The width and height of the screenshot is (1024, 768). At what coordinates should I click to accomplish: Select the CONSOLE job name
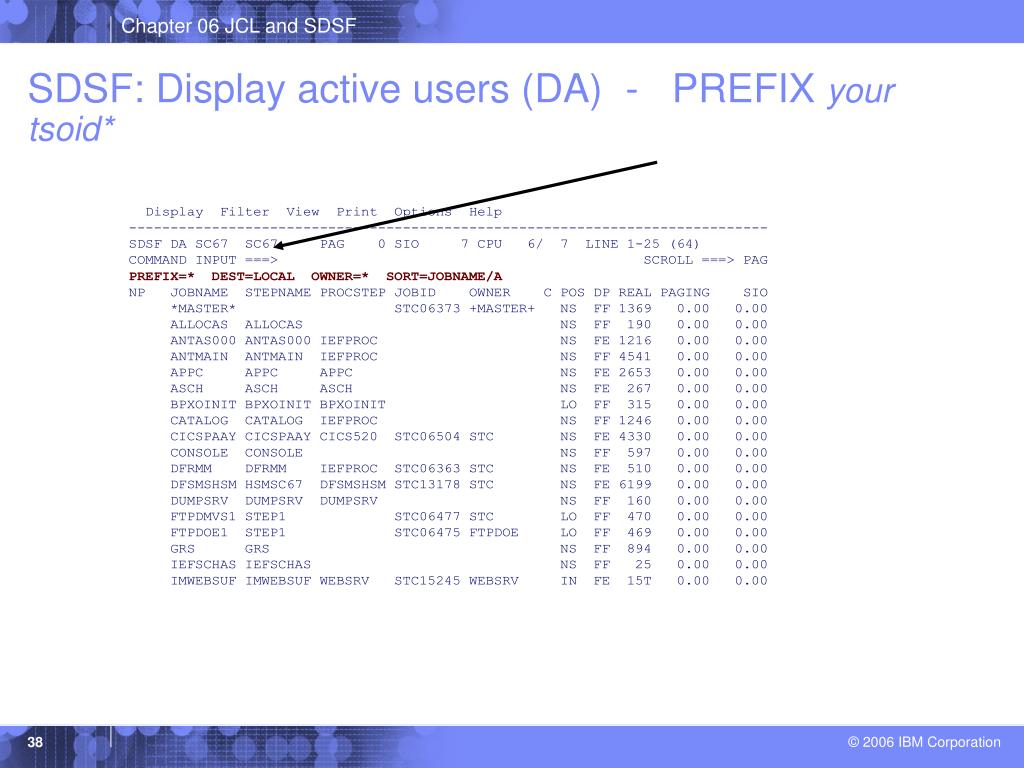pyautogui.click(x=199, y=453)
